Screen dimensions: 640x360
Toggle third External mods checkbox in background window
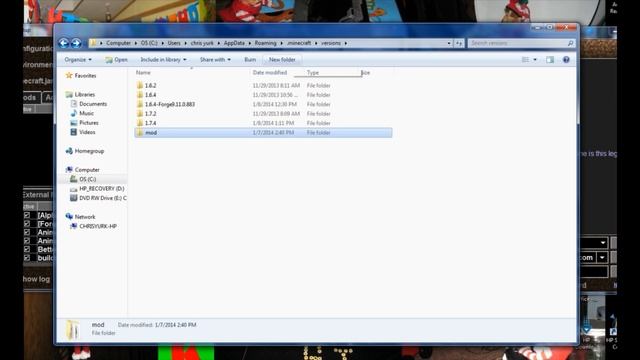[x=27, y=232]
